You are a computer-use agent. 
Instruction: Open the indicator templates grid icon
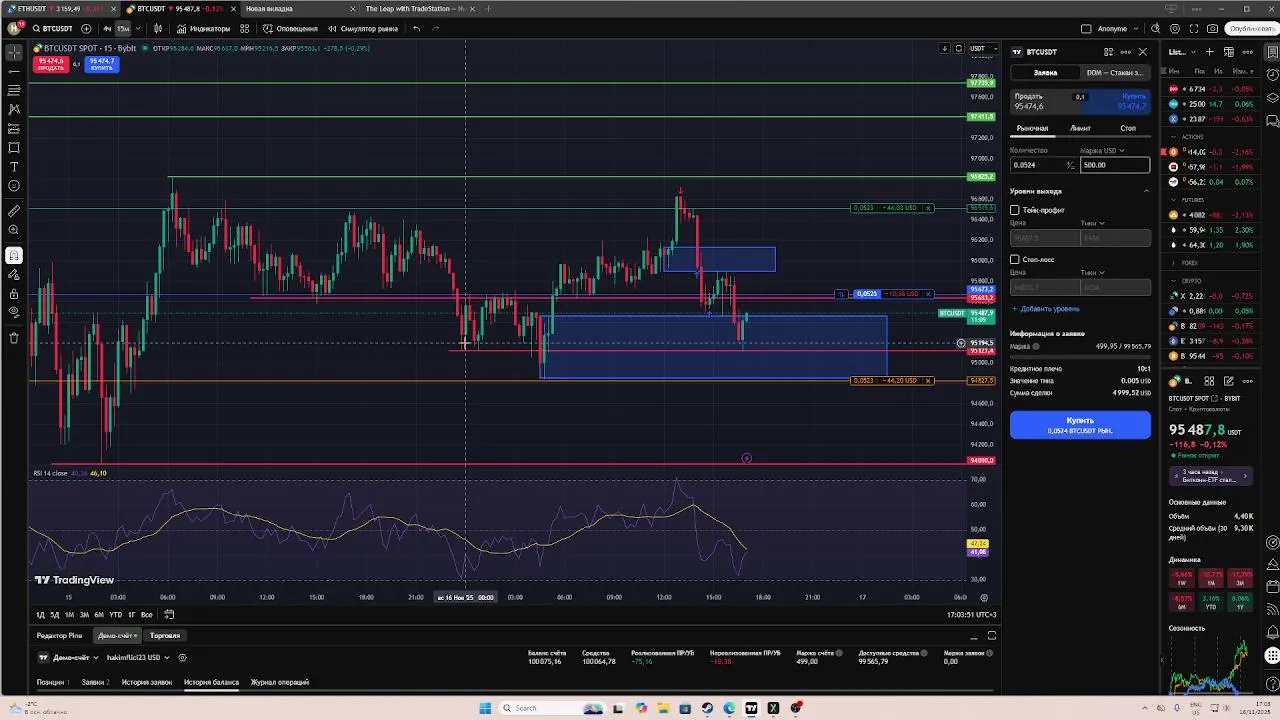click(x=244, y=29)
